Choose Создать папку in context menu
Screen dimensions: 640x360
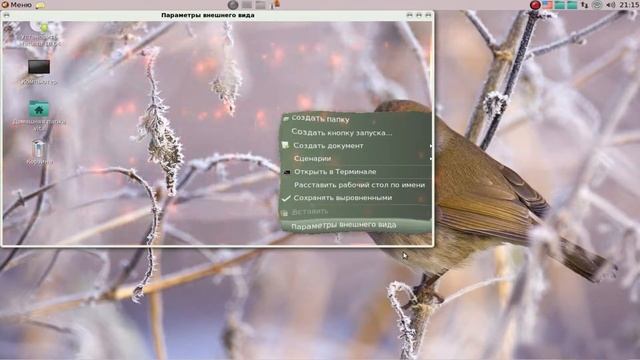pos(355,119)
